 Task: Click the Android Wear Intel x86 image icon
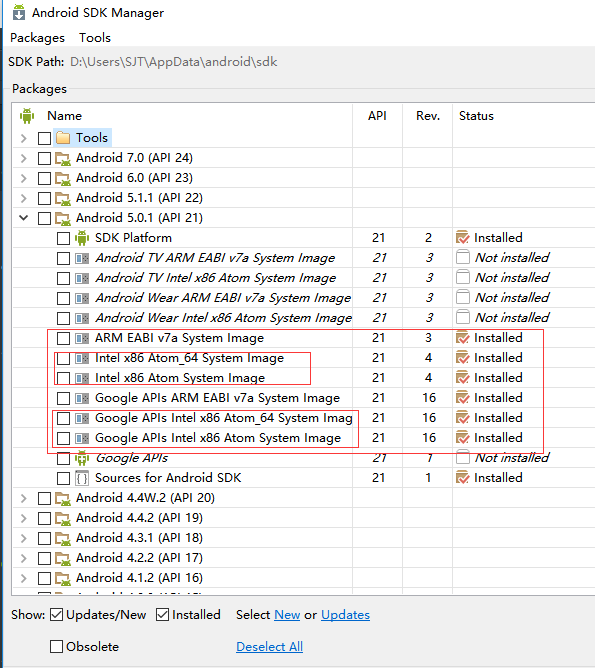coord(82,318)
